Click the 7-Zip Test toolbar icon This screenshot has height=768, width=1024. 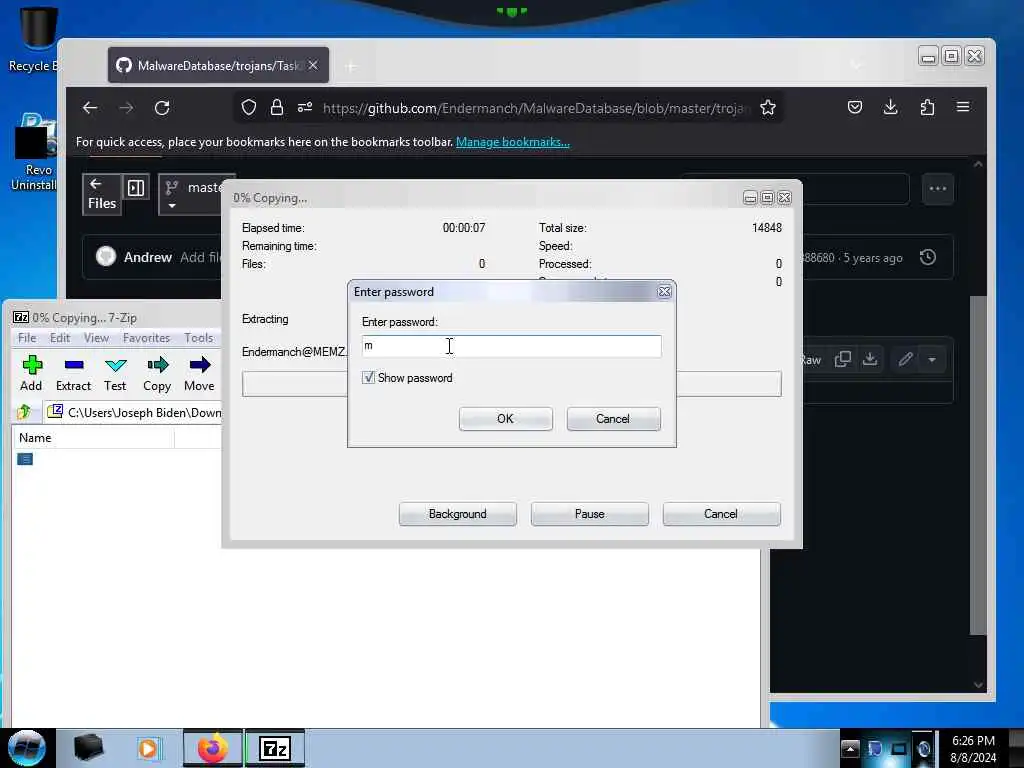(115, 374)
